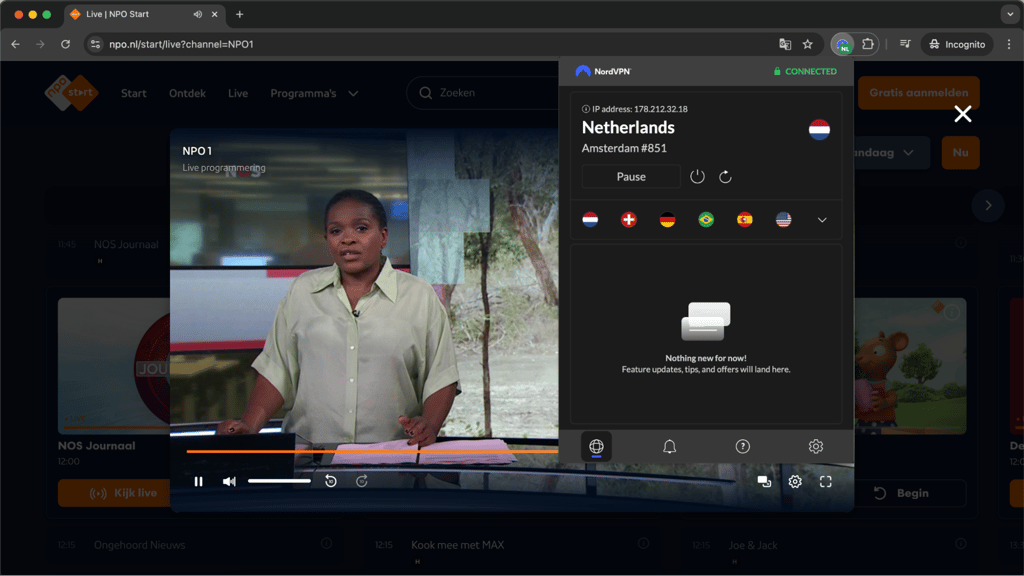View site information icon in address bar

pyautogui.click(x=95, y=44)
